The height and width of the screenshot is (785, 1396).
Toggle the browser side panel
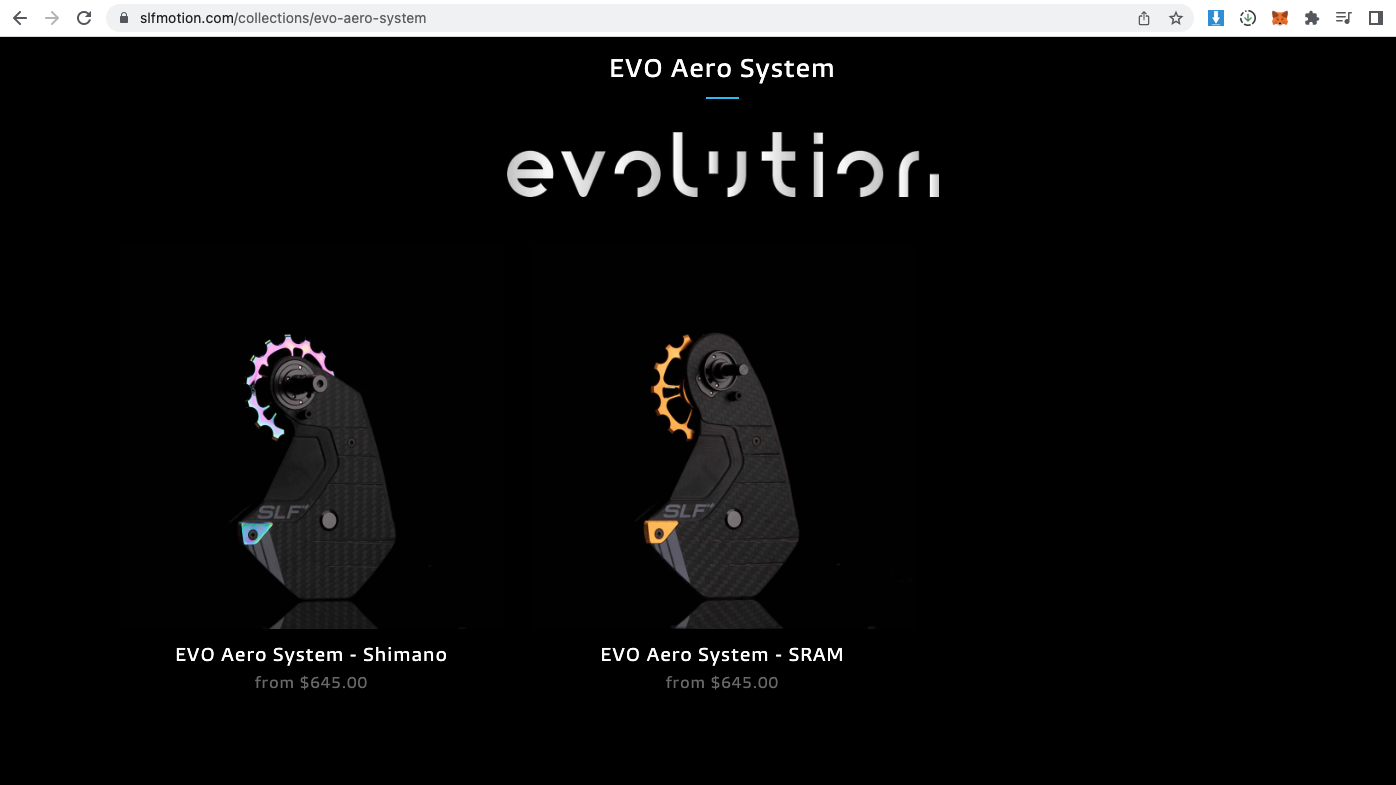[1376, 18]
